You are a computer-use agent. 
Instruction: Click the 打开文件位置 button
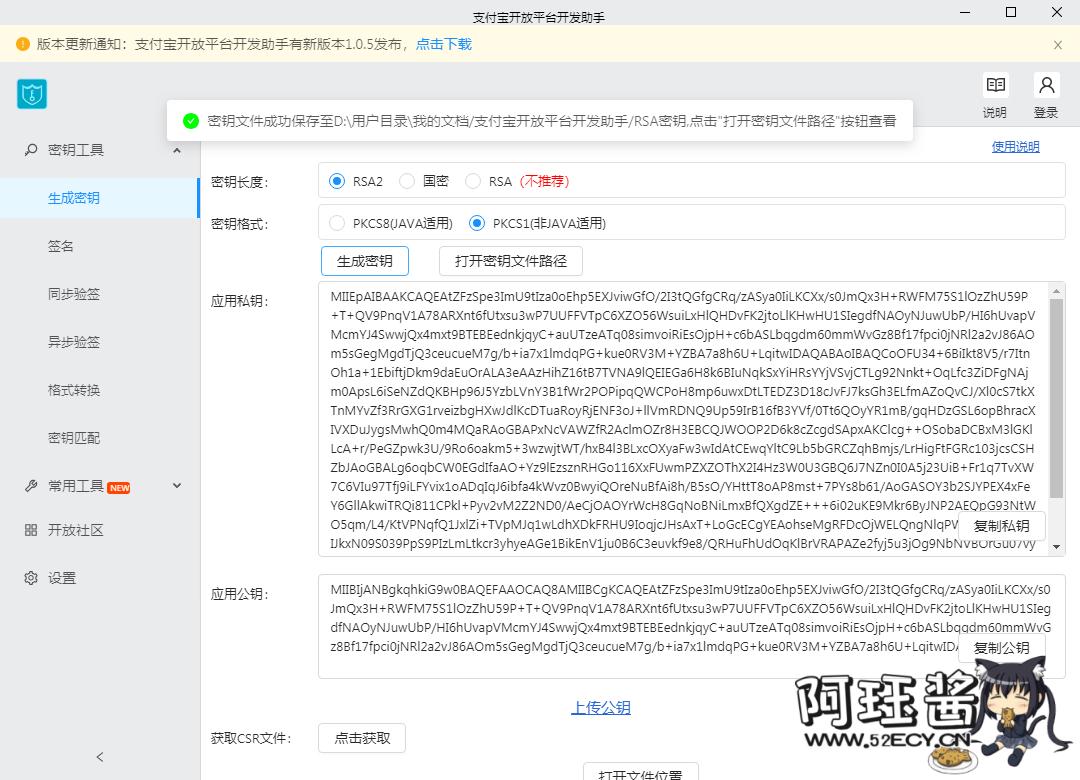pyautogui.click(x=641, y=772)
